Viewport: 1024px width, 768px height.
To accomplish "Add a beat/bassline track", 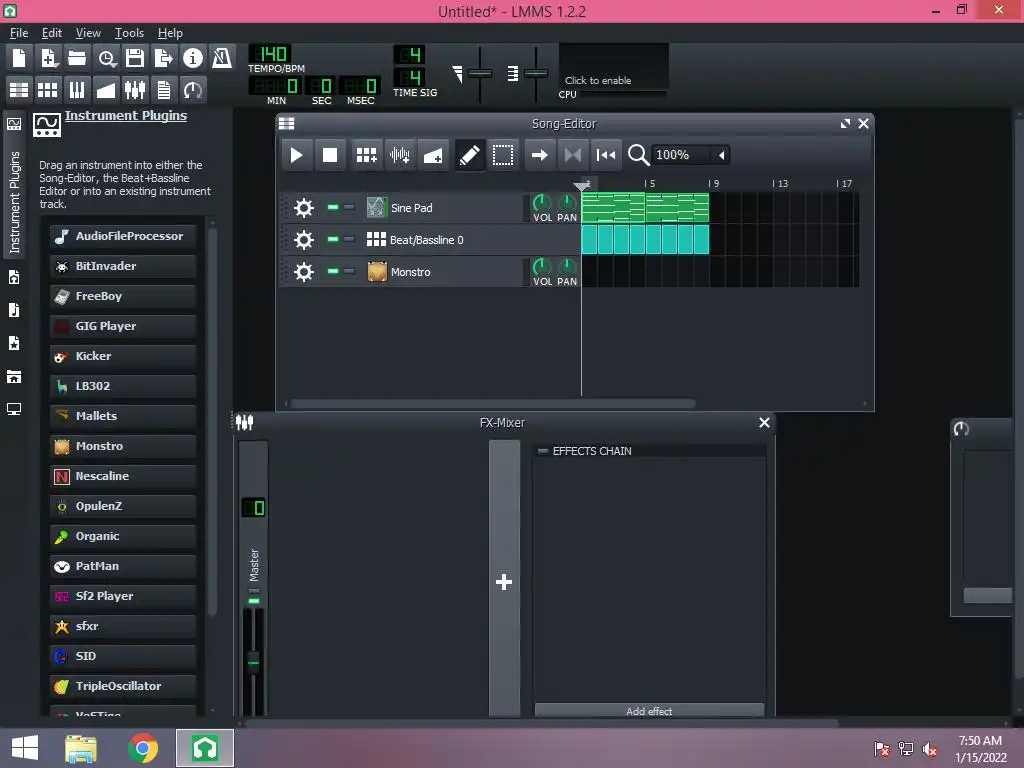I will click(x=366, y=155).
